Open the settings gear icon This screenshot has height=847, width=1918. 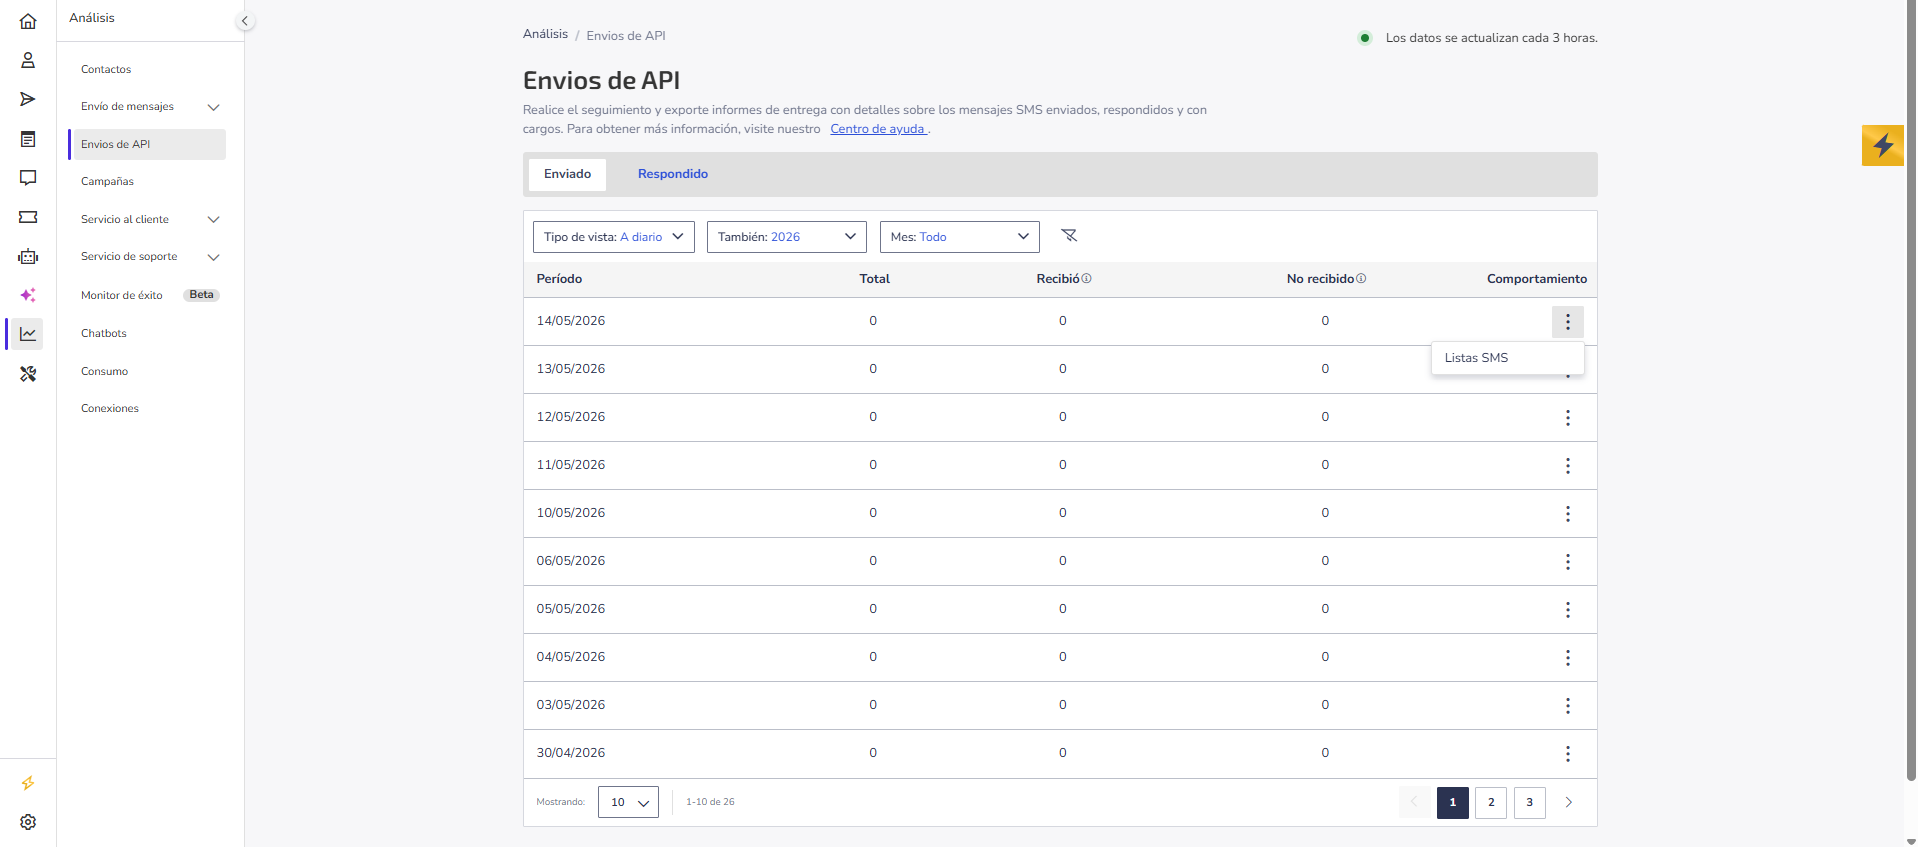point(28,822)
